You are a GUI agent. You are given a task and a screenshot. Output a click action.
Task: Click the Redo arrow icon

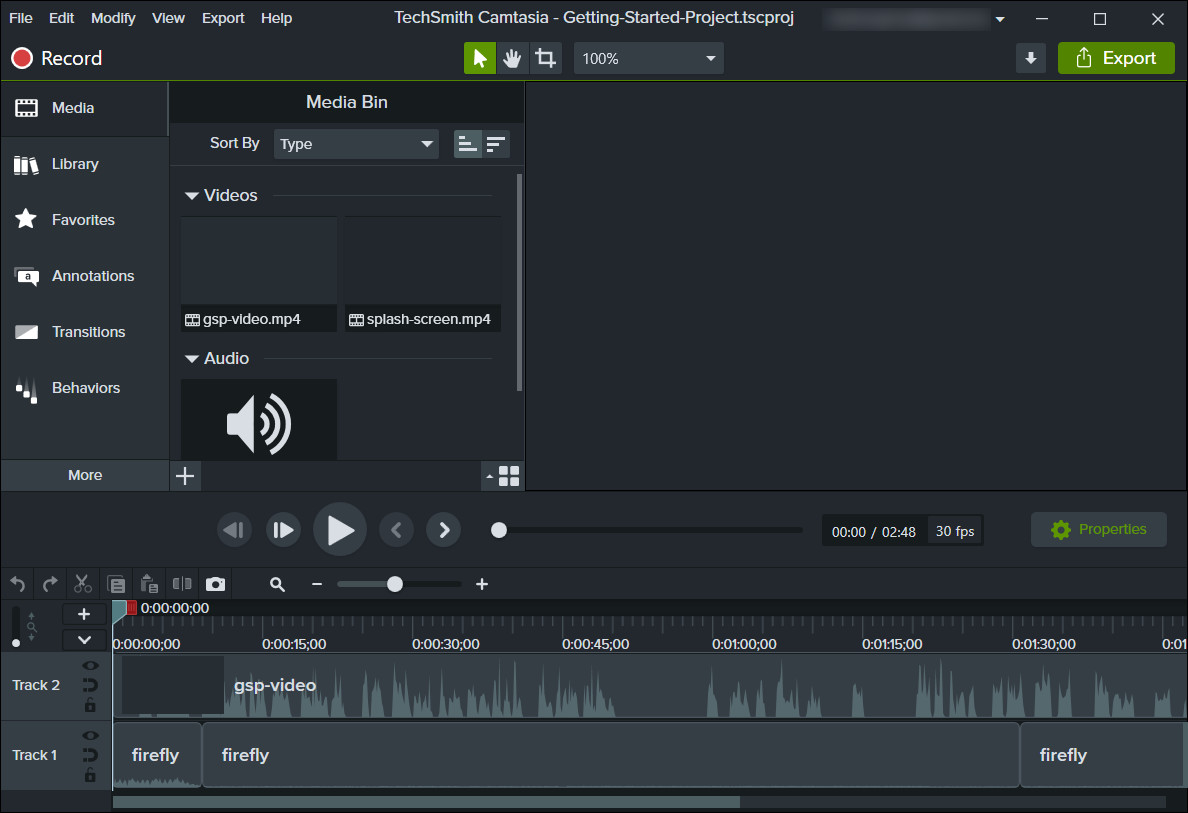(50, 584)
